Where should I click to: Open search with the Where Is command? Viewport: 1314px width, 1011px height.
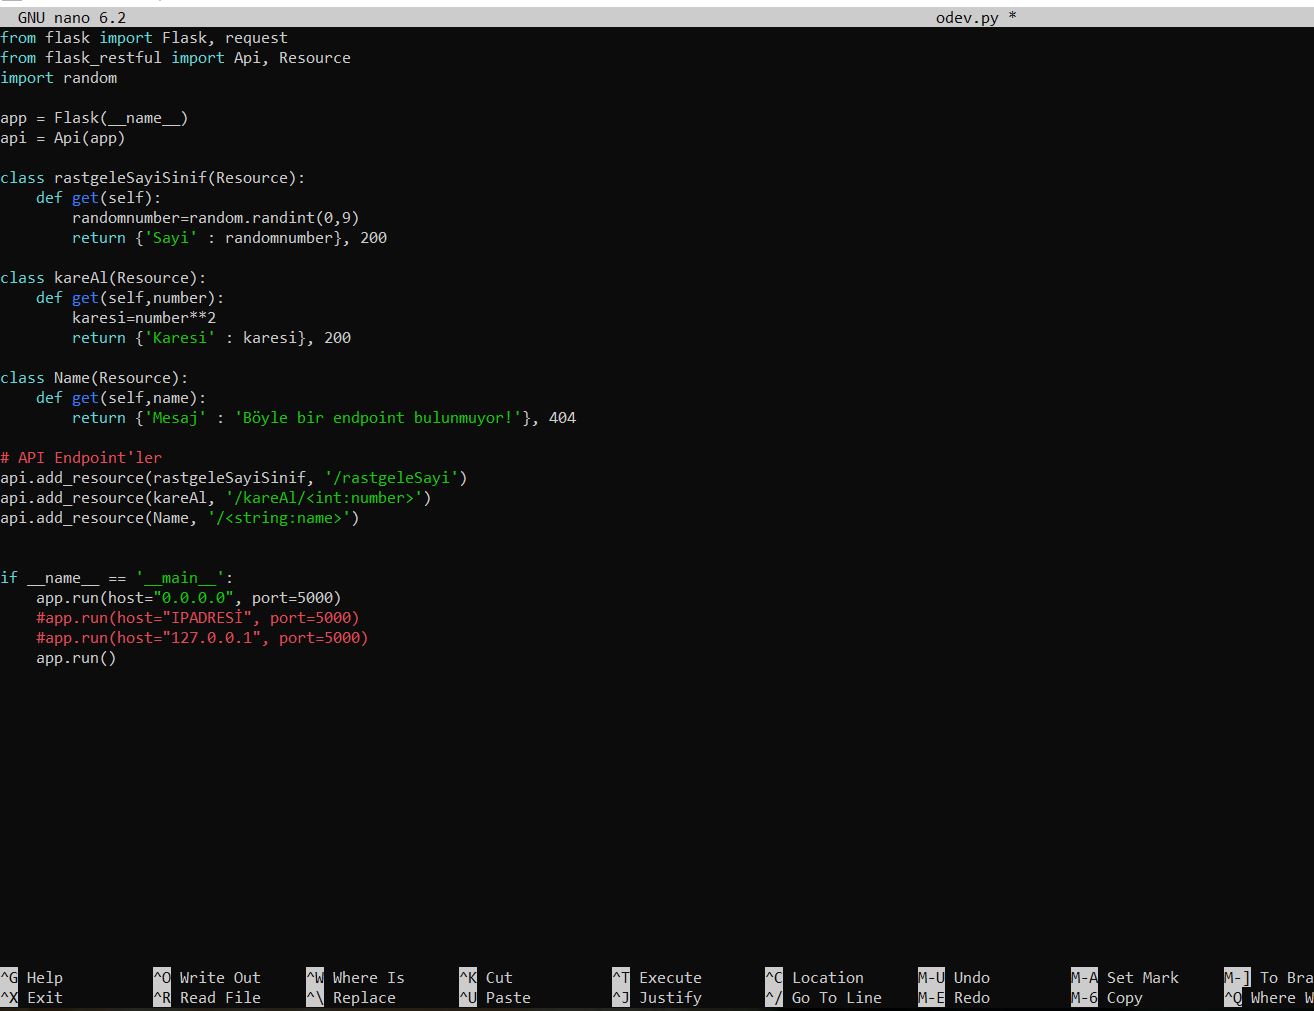[x=369, y=977]
